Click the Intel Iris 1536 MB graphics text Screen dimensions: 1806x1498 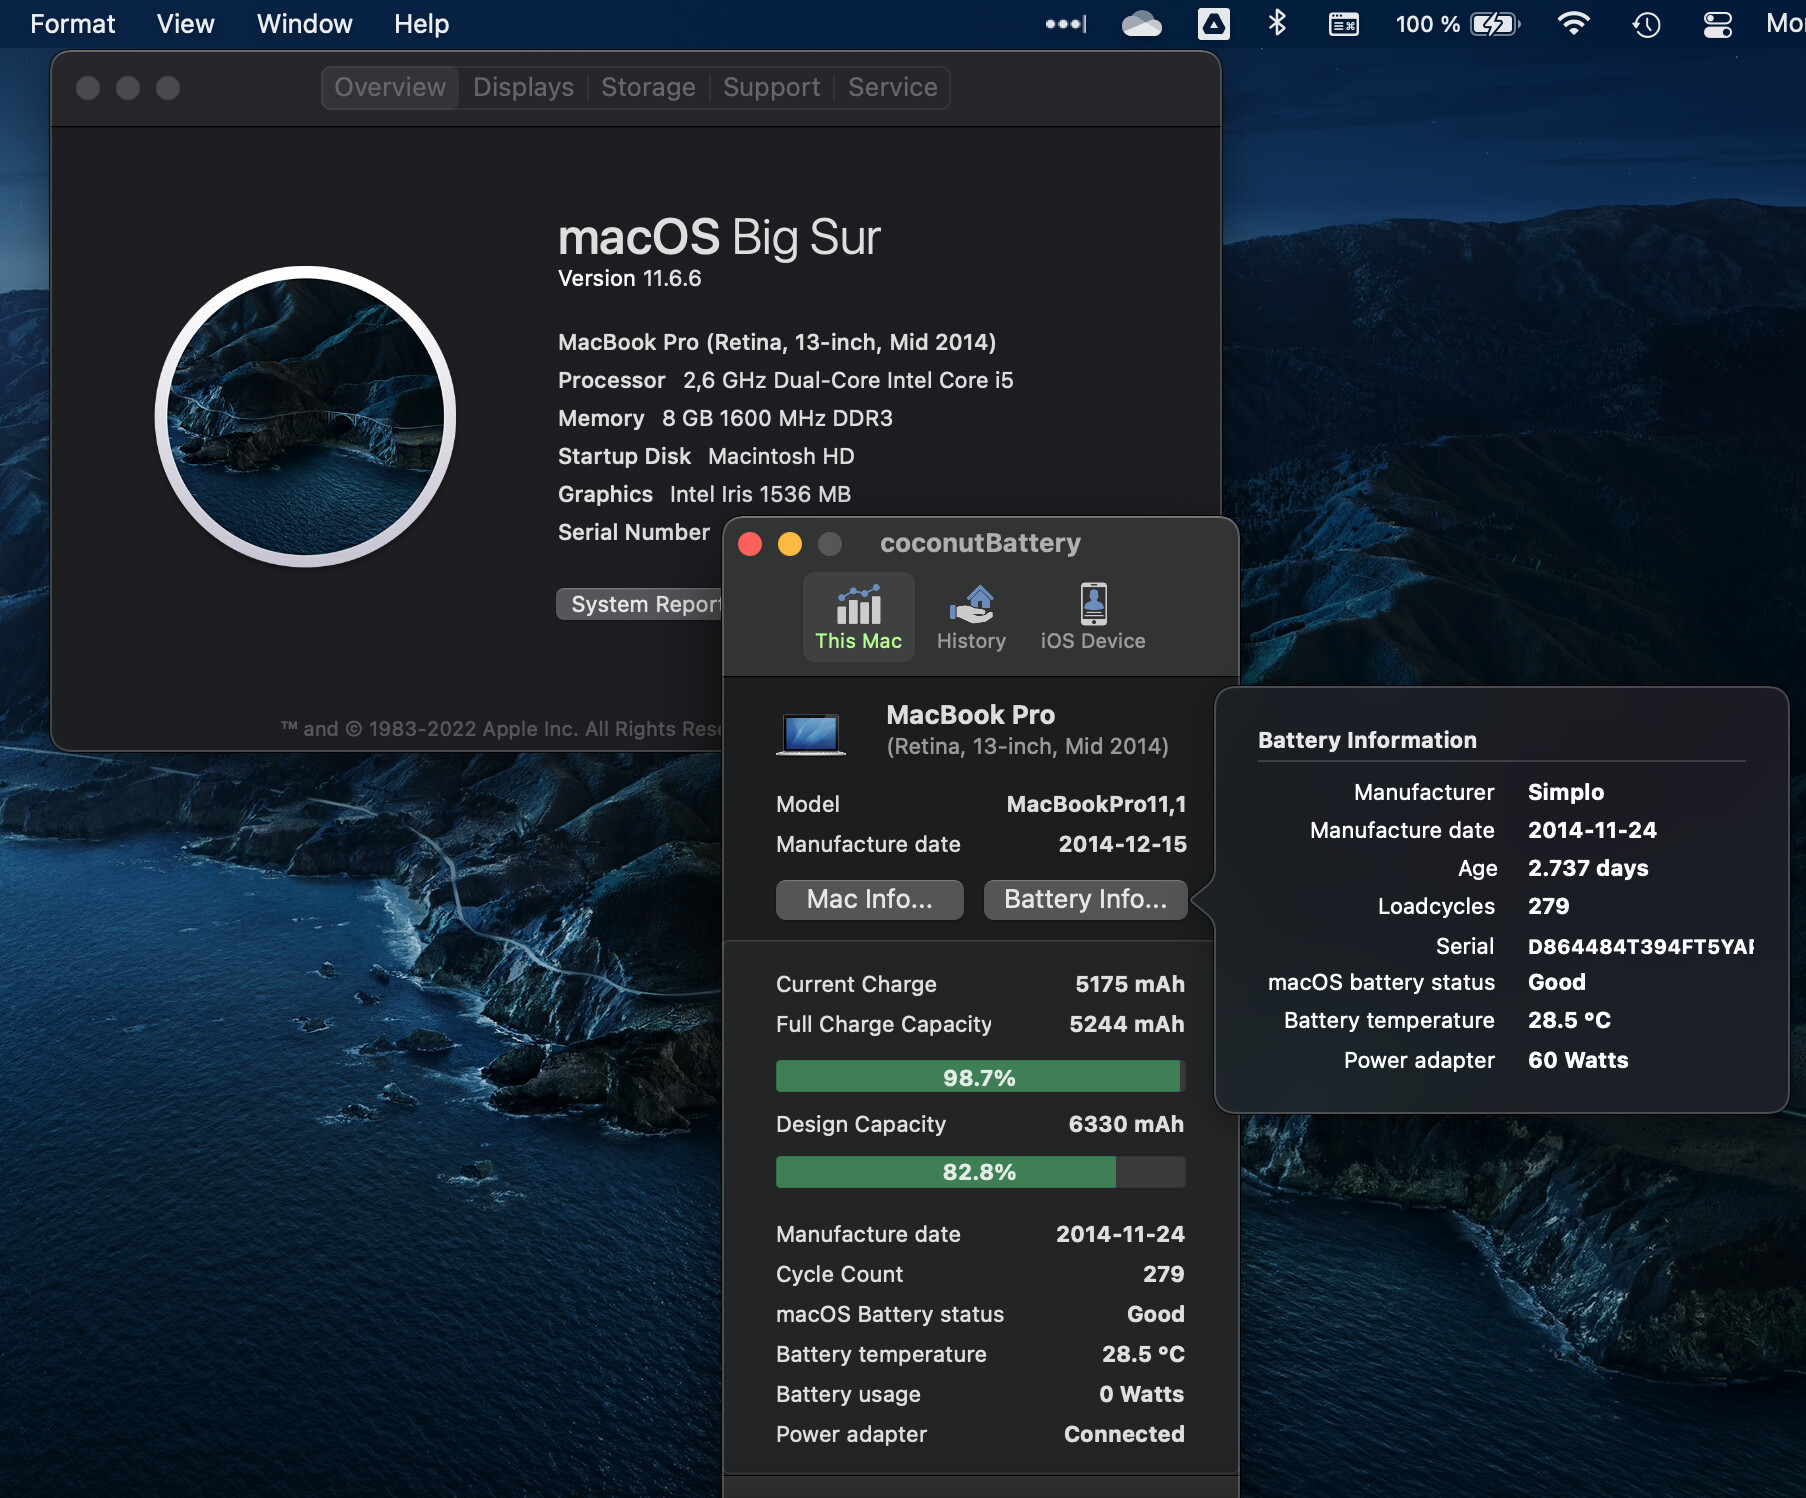[760, 494]
